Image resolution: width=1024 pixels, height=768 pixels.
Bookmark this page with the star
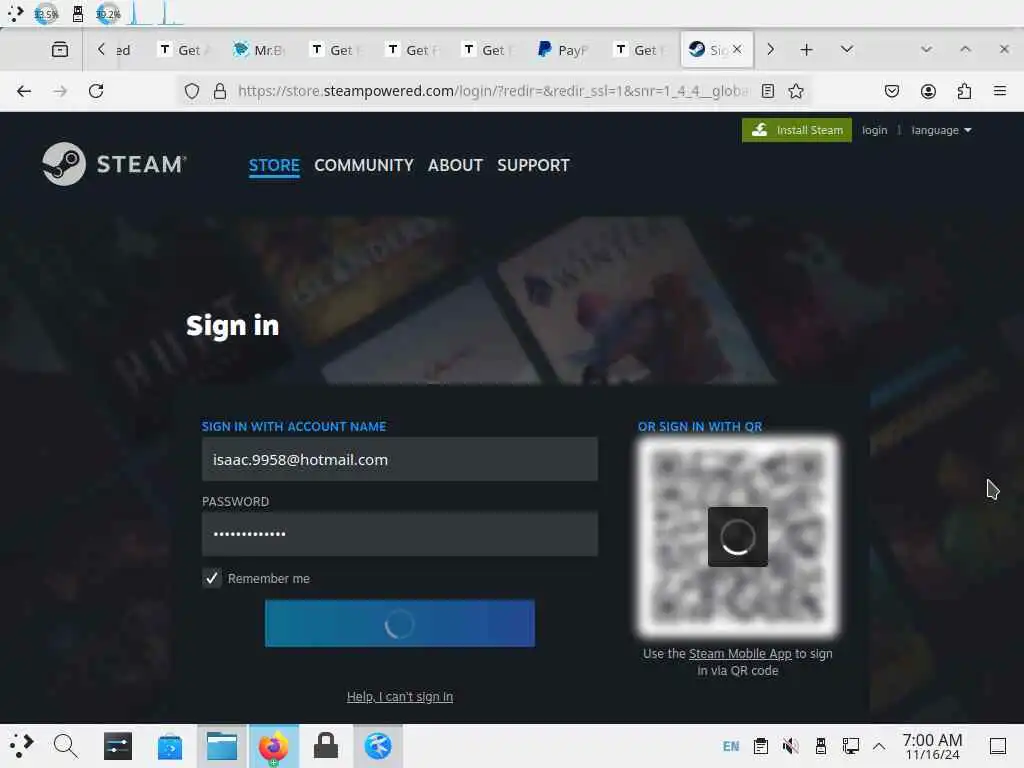(x=795, y=91)
